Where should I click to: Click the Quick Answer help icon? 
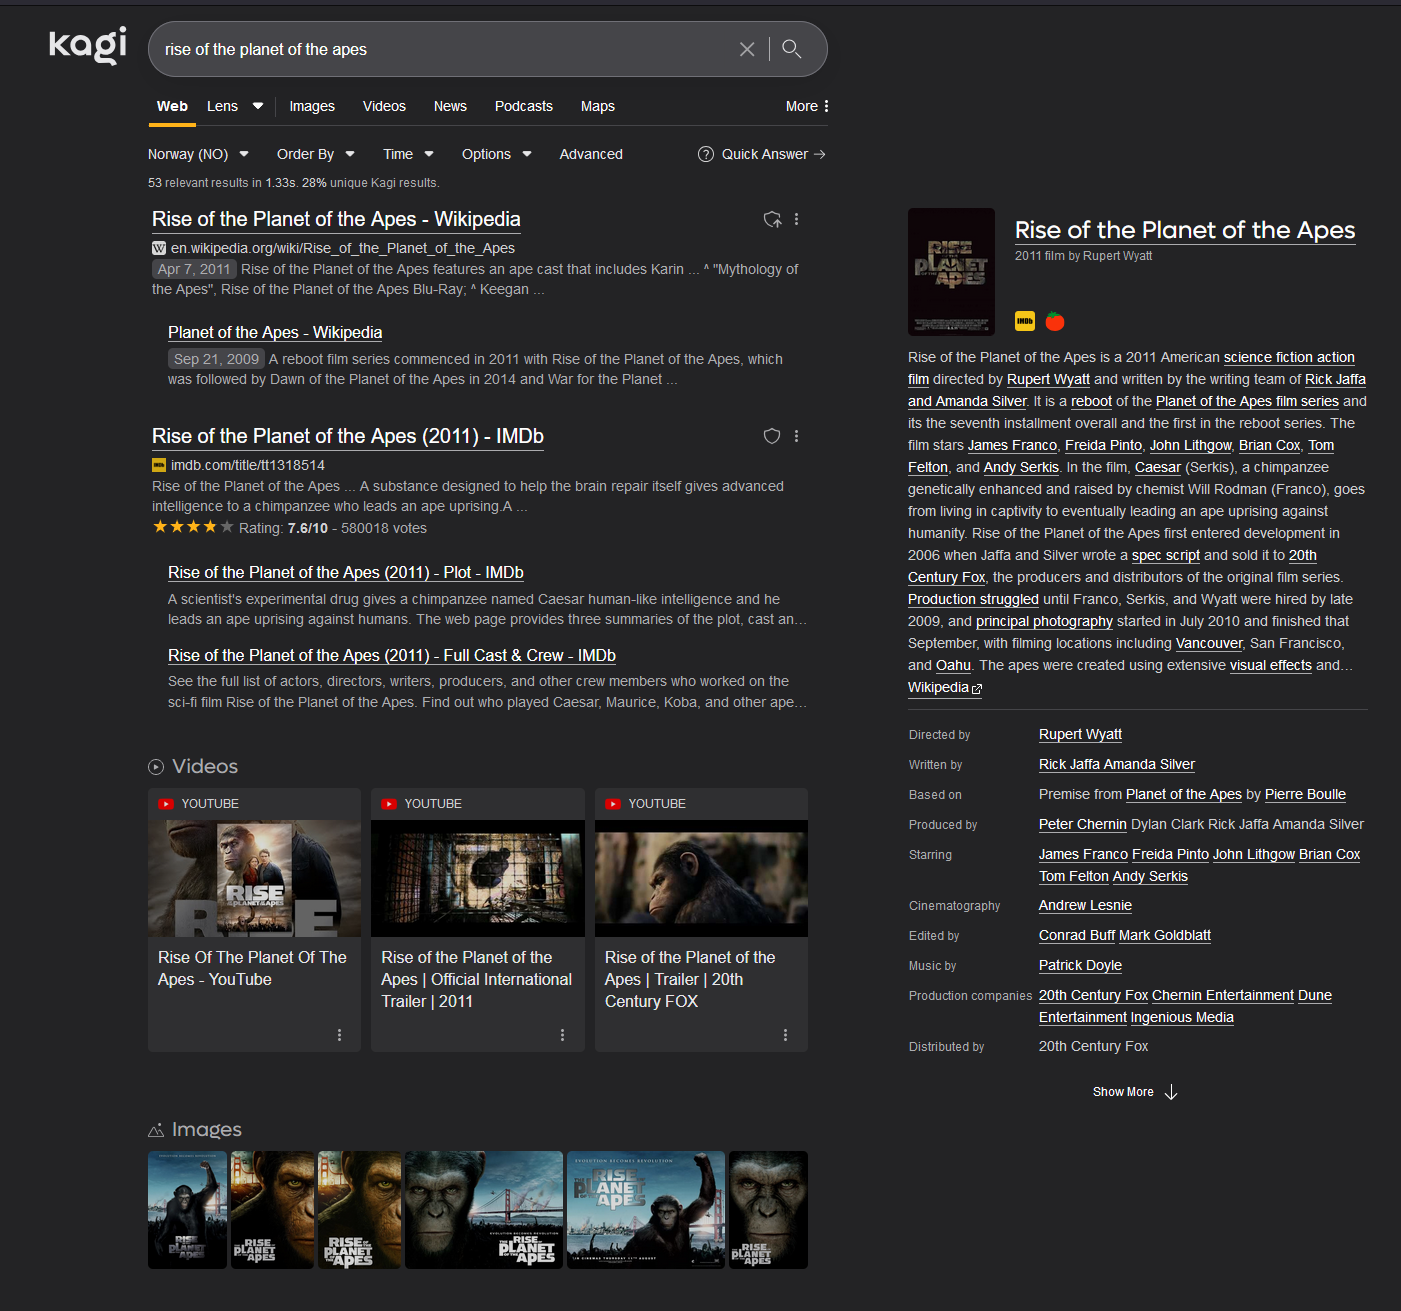point(706,154)
